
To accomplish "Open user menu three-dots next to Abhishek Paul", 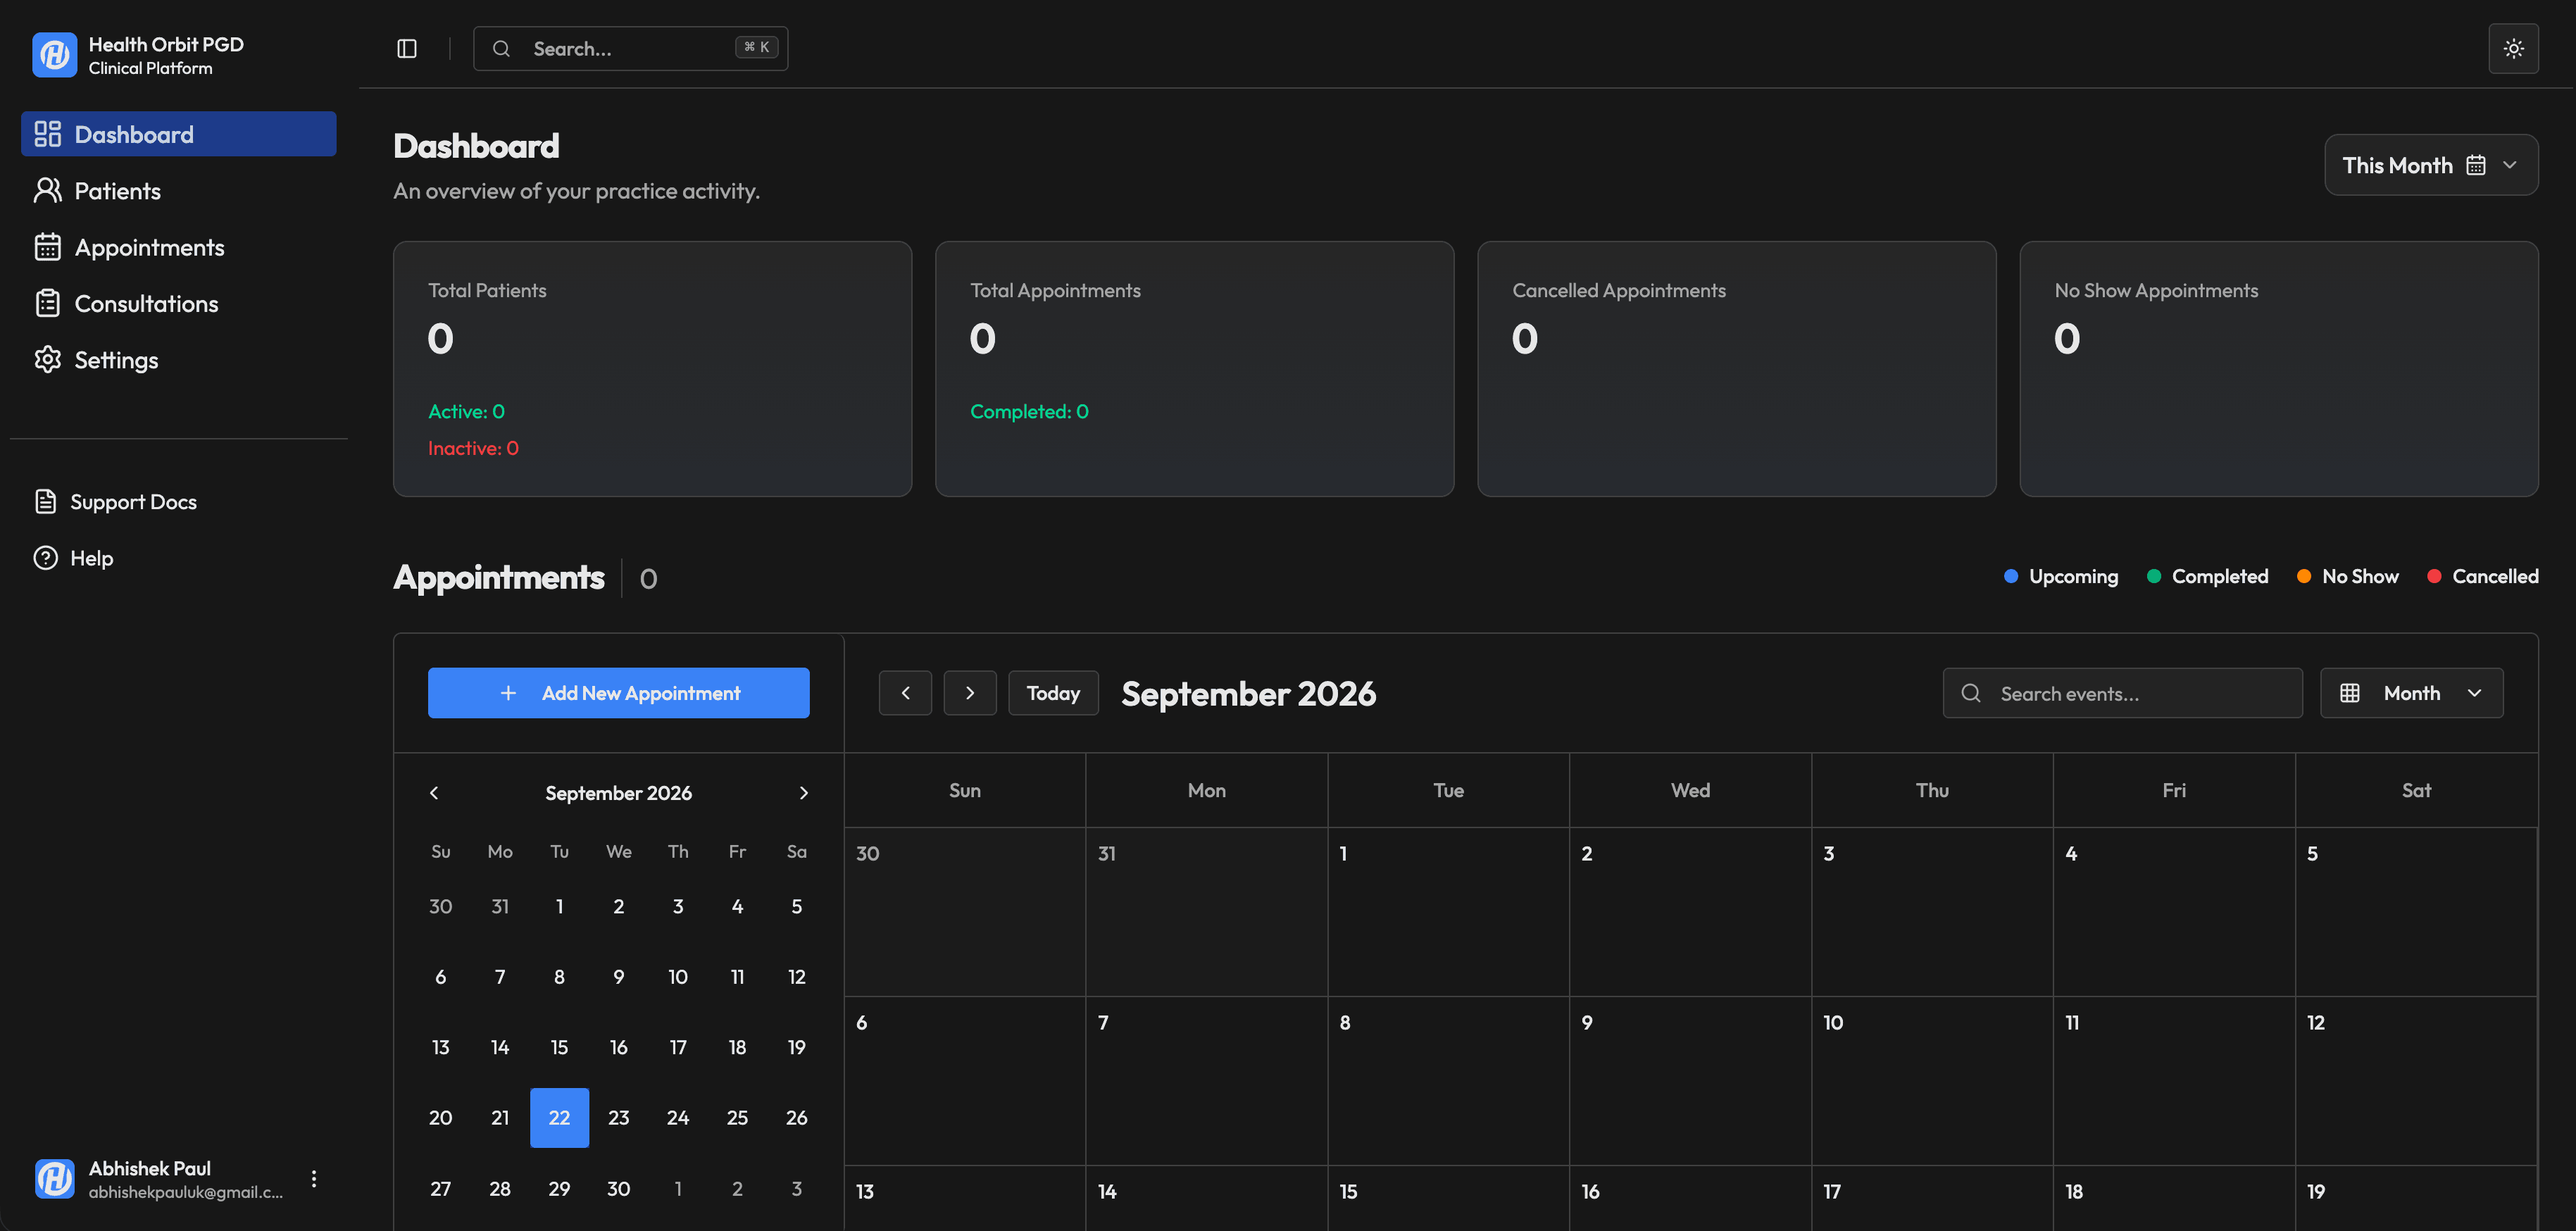I will 314,1179.
